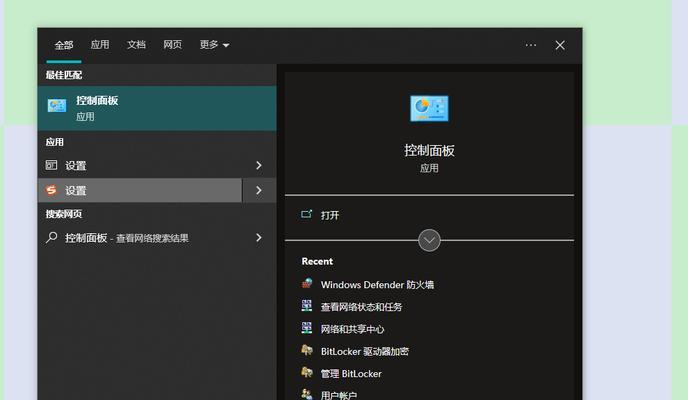Open 用户帐户 recent item
Screen dimensions: 688x400
coord(338,395)
